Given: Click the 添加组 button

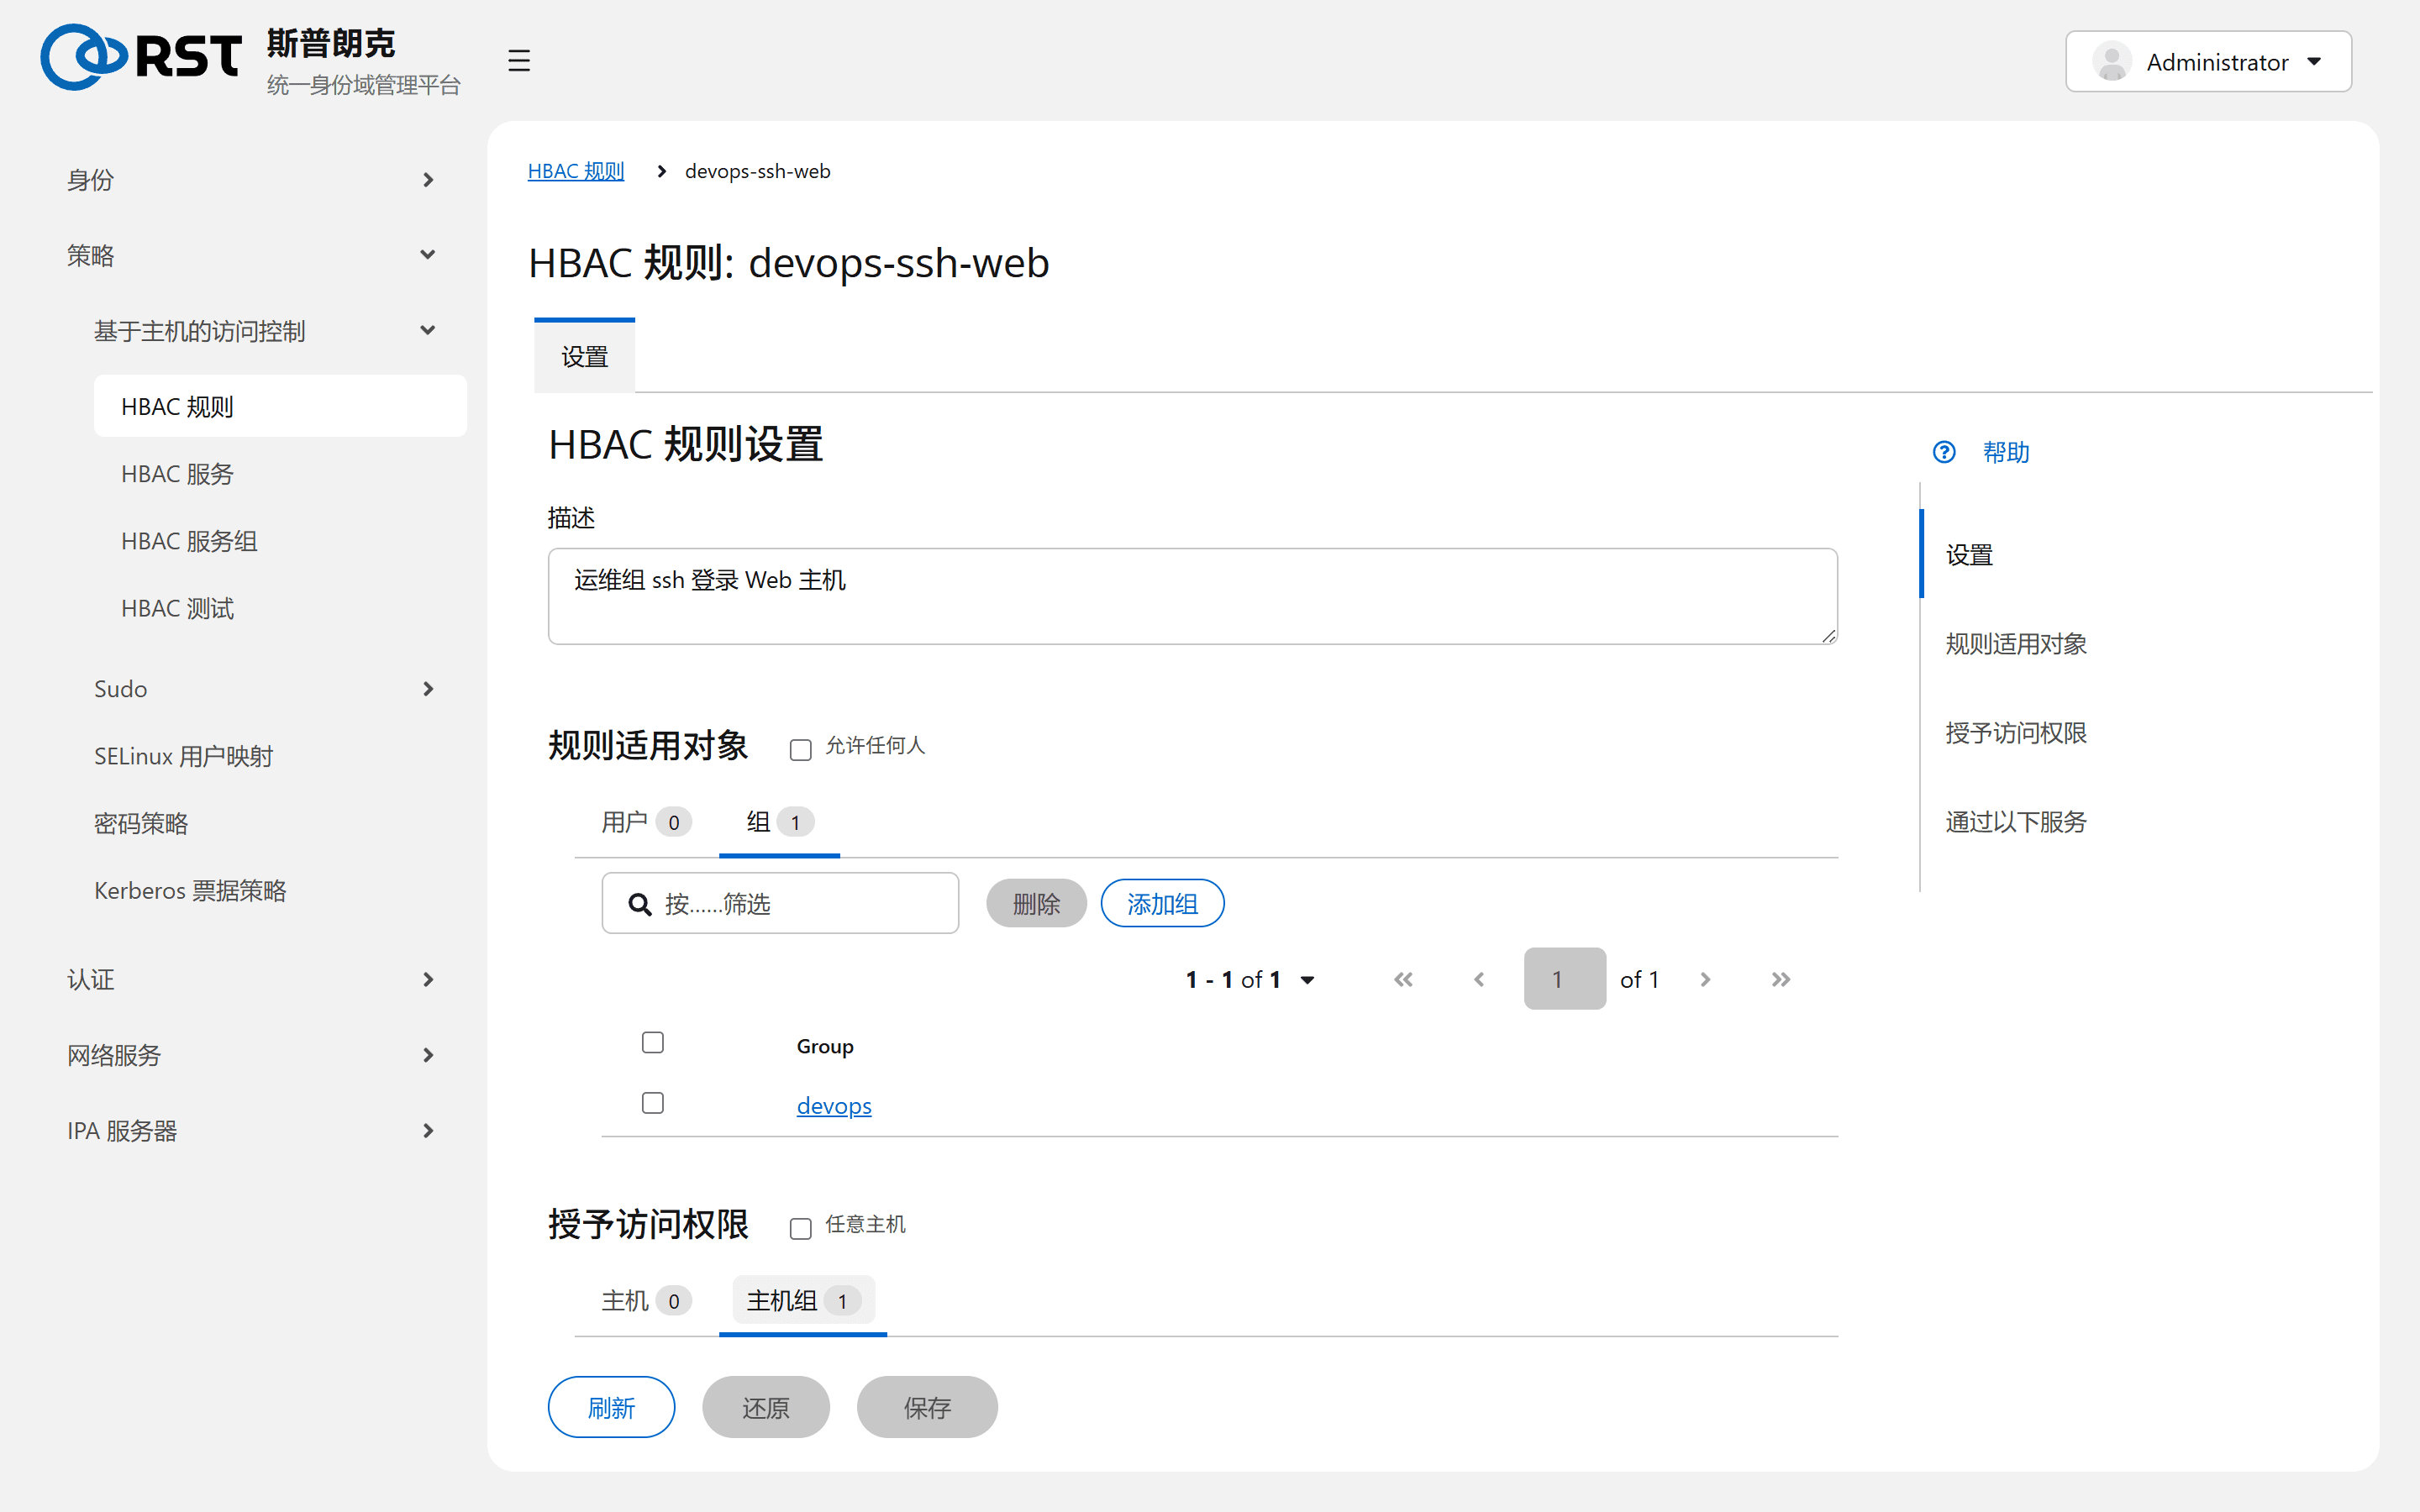Looking at the screenshot, I should 1162,904.
